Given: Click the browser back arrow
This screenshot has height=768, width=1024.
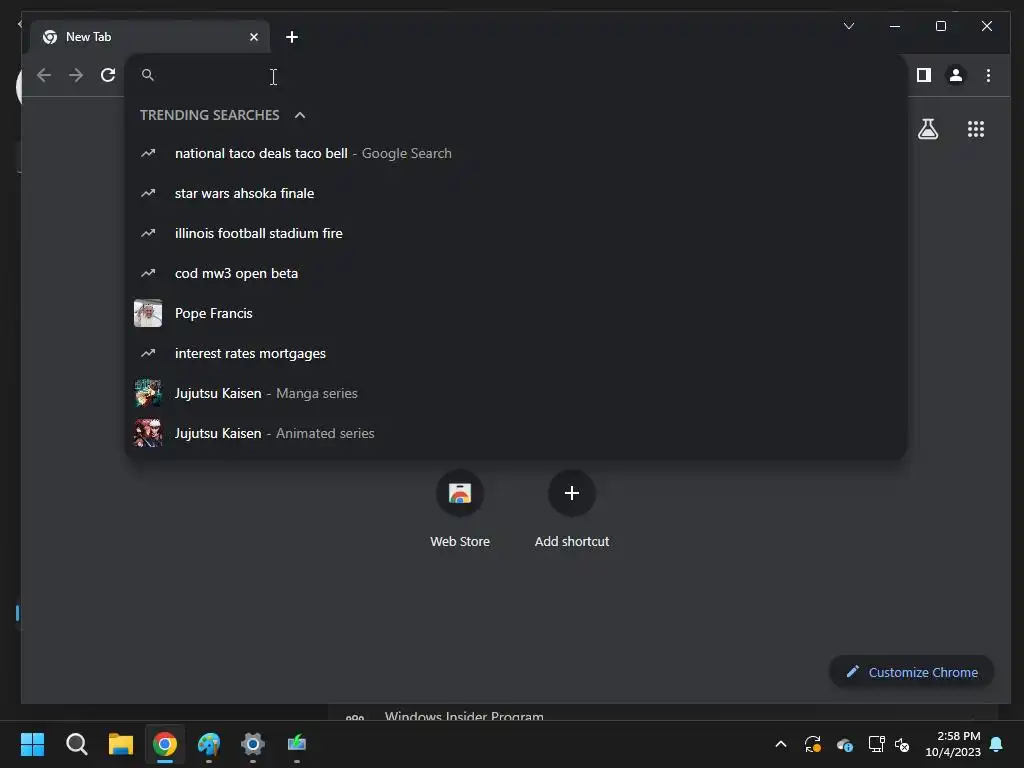Looking at the screenshot, I should coord(44,75).
